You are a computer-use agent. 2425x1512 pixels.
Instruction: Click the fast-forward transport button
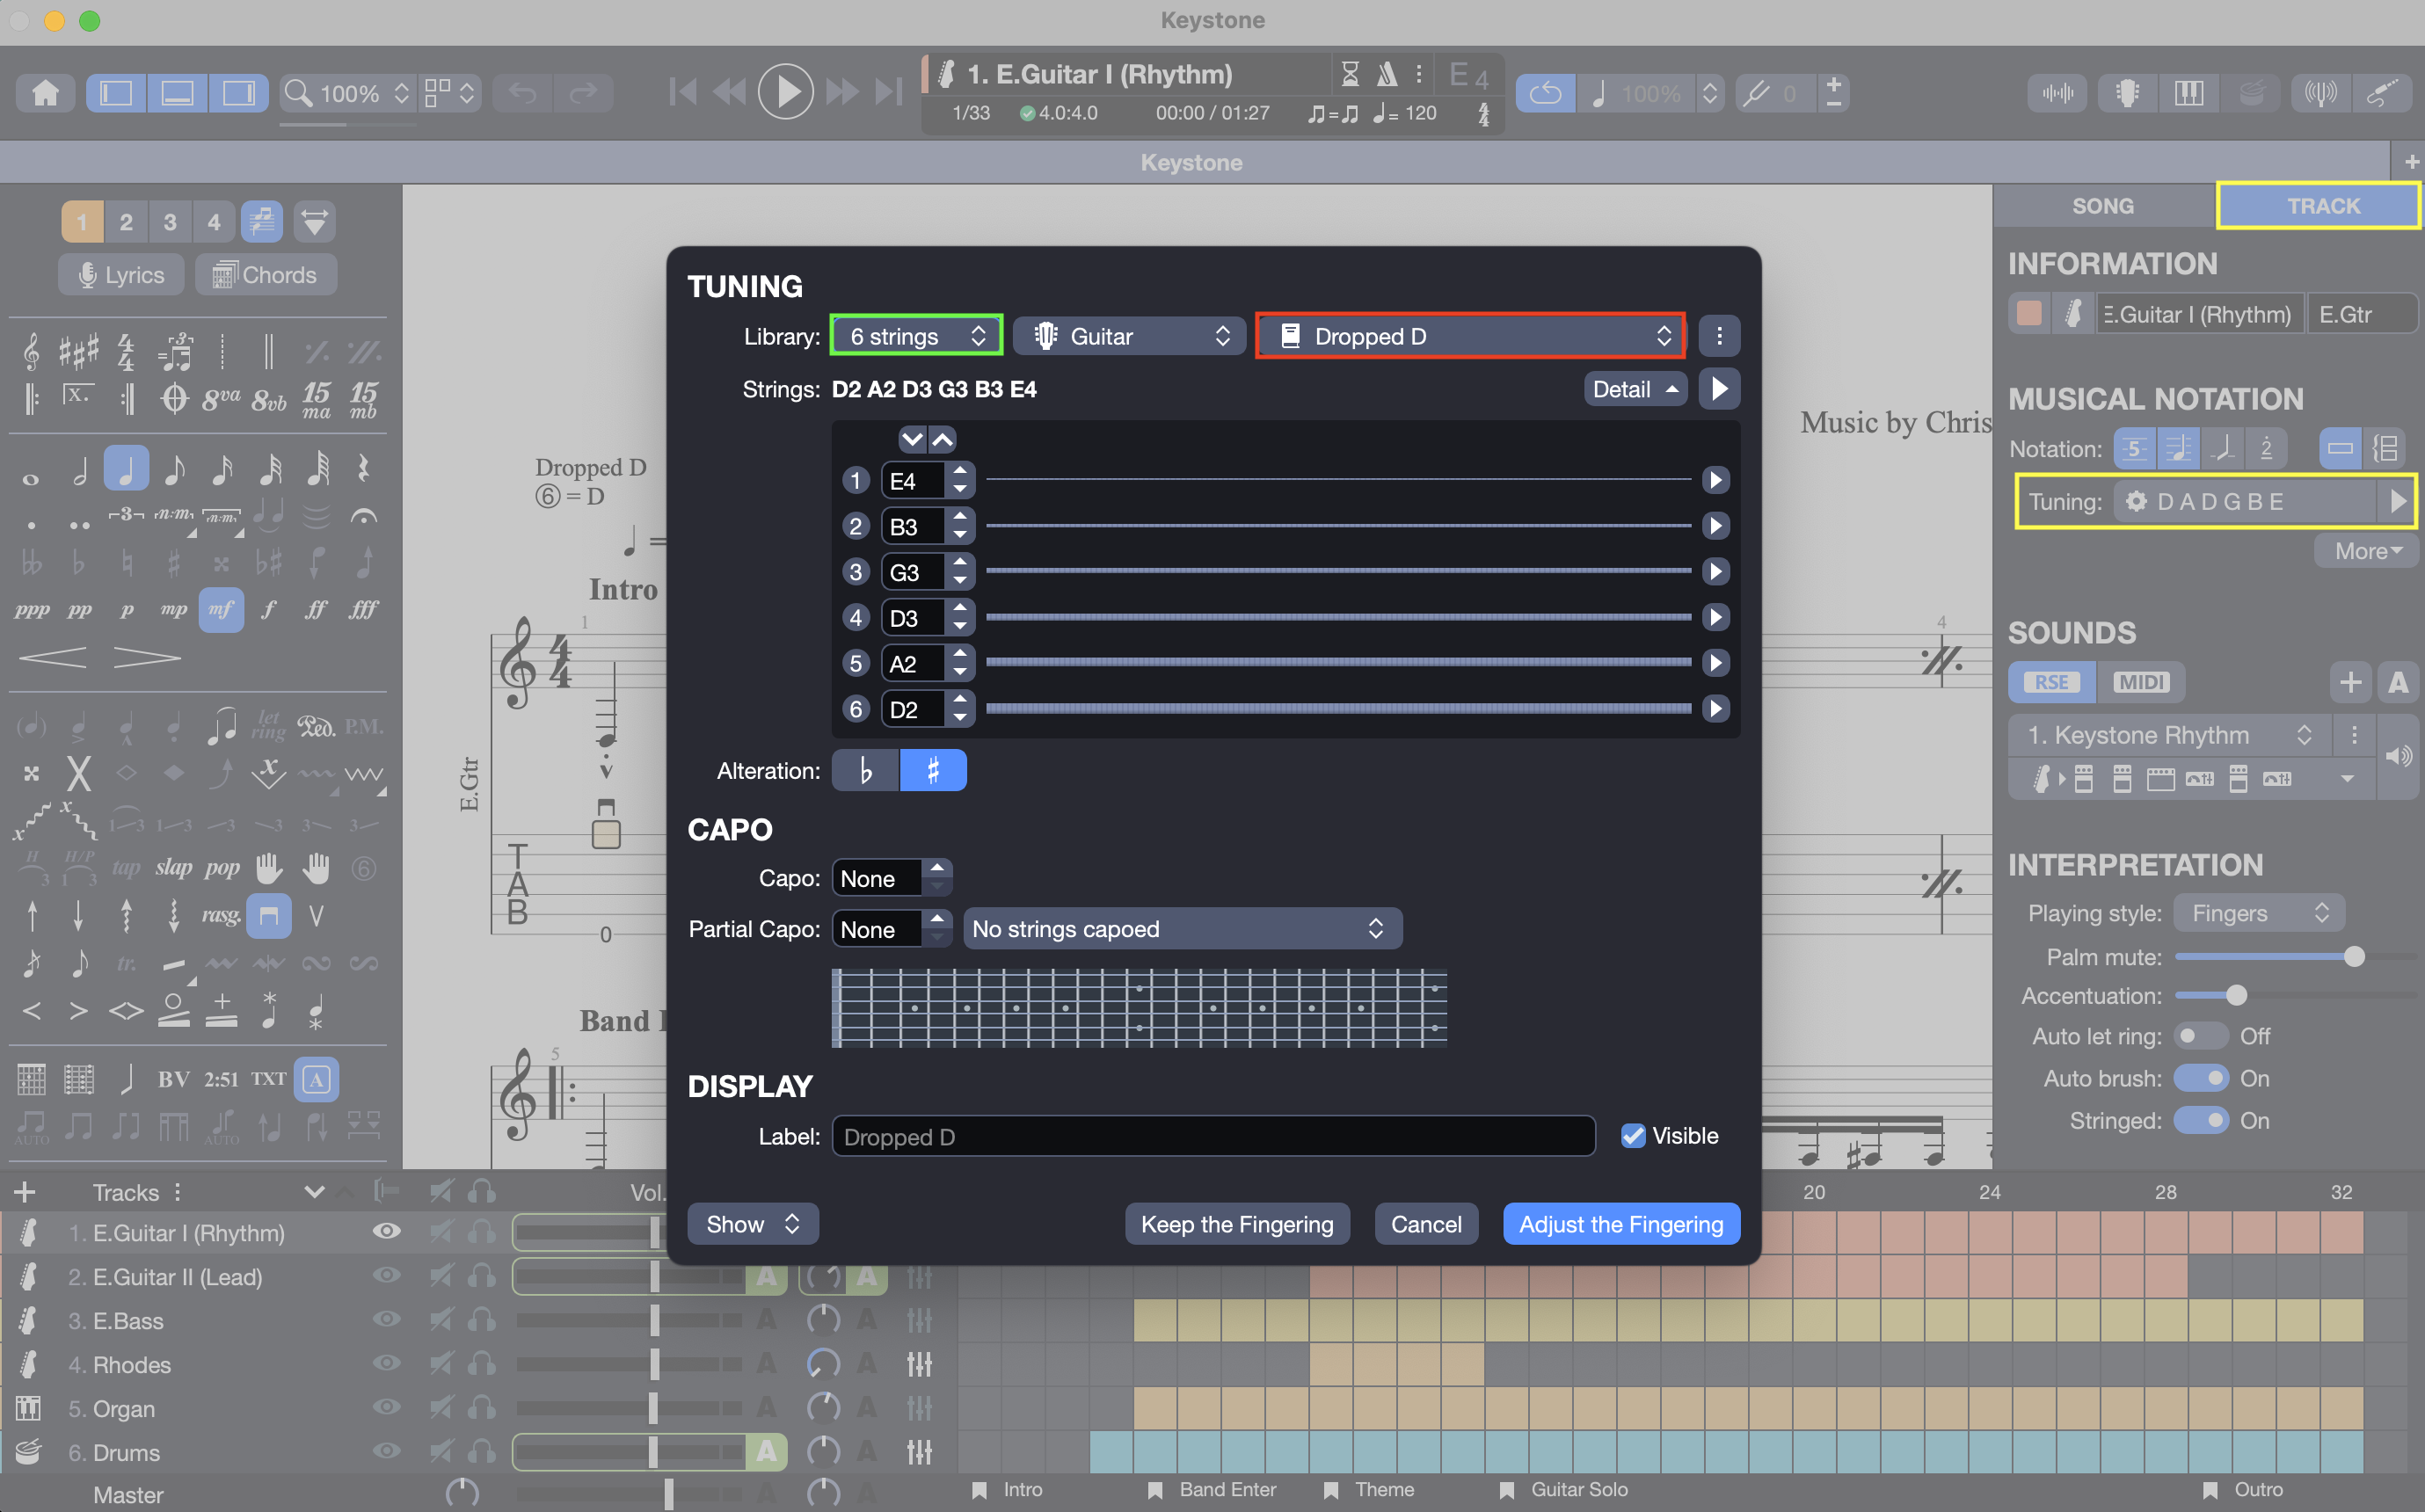842,93
